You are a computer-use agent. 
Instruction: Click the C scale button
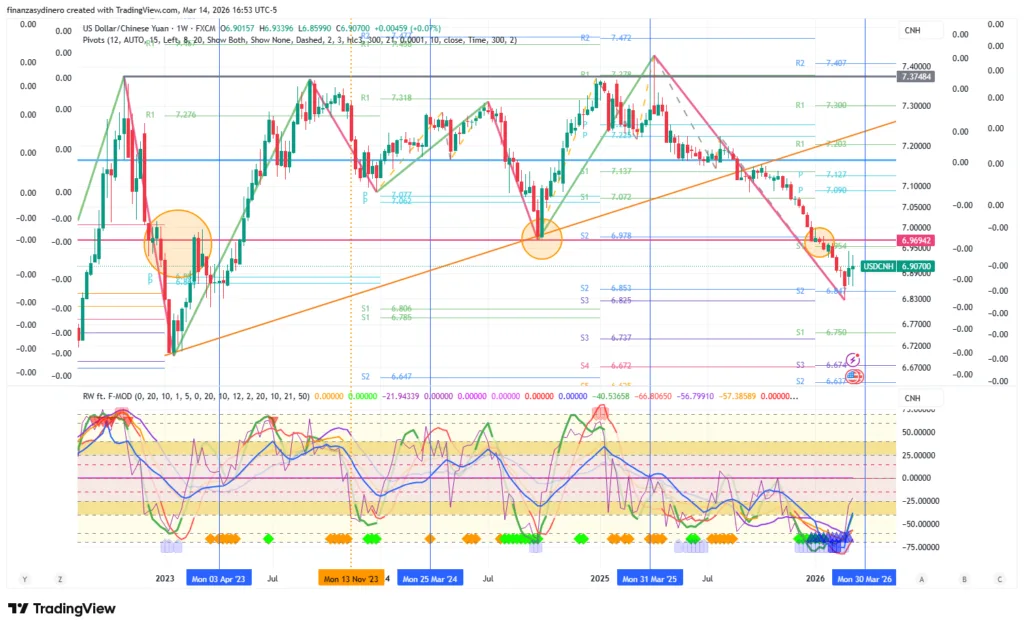coord(999,579)
